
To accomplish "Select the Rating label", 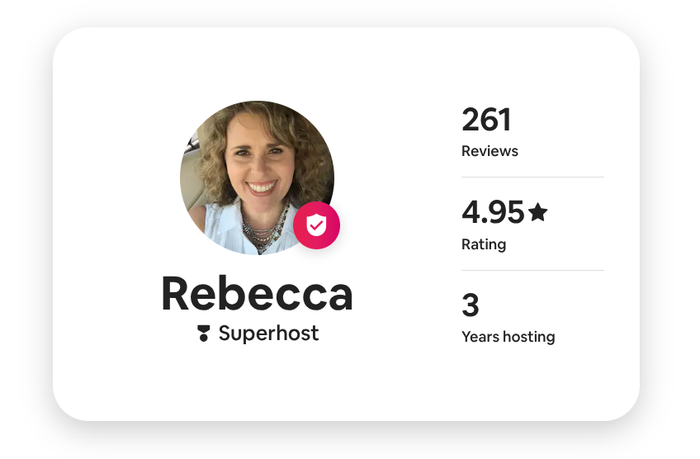I will (x=484, y=244).
